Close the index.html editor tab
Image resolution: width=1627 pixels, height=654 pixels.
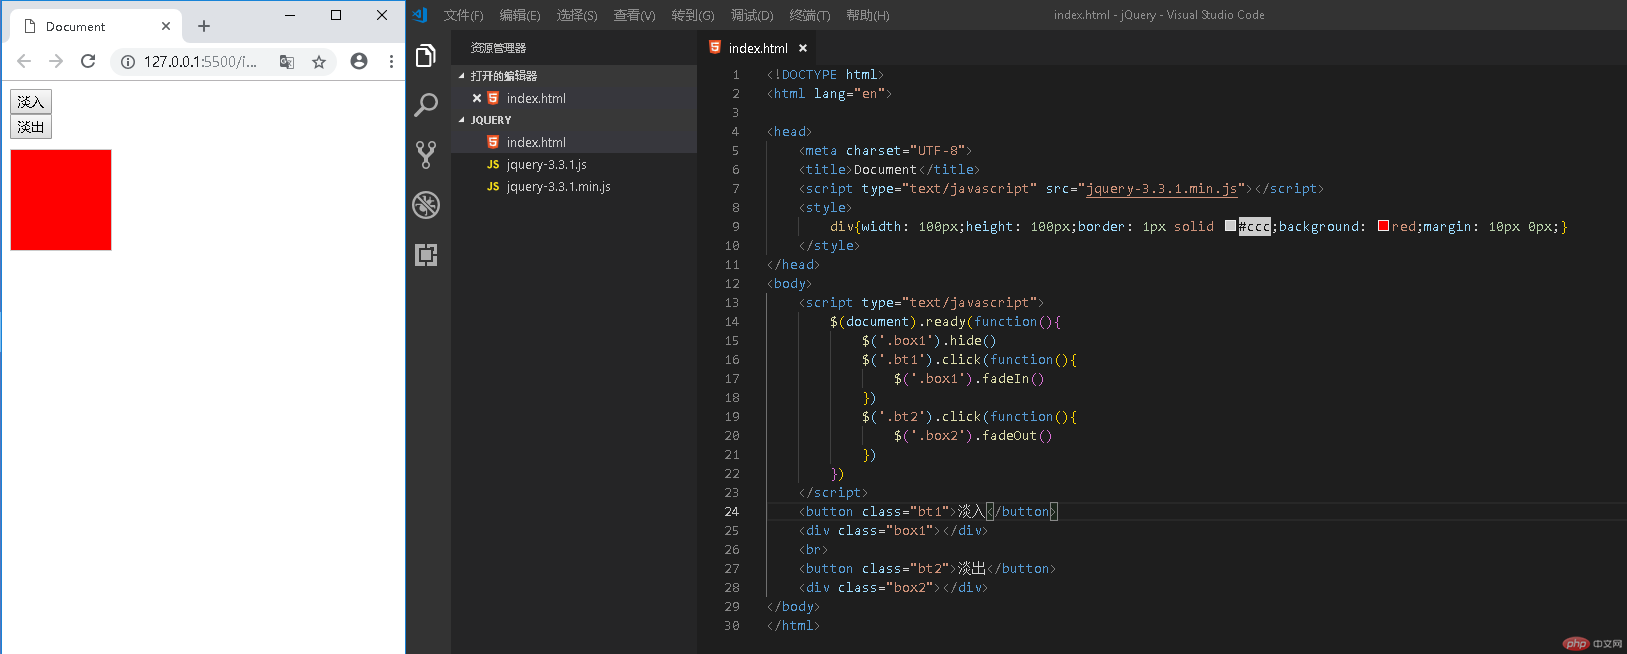(803, 48)
